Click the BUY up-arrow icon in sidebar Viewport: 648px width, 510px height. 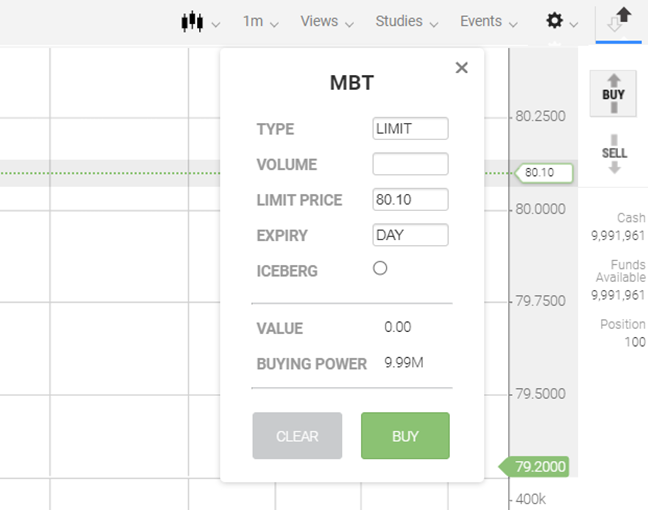click(x=613, y=94)
